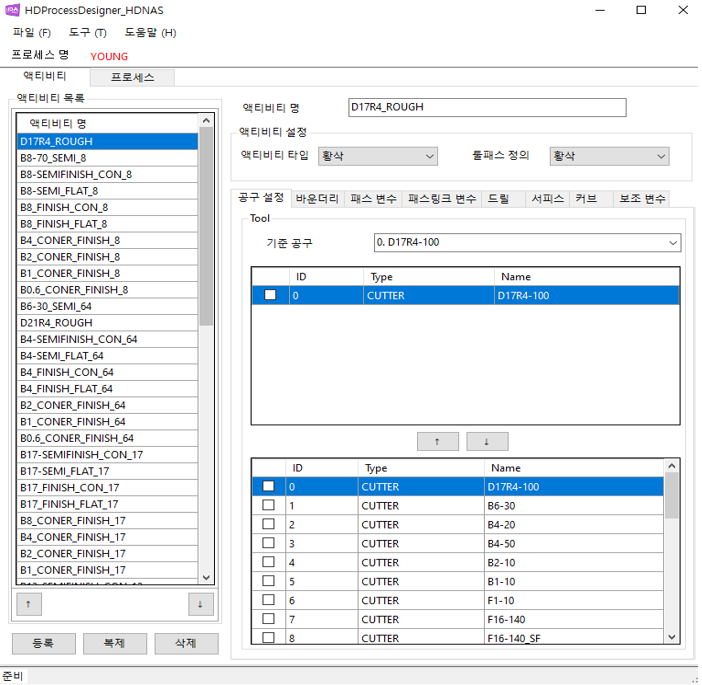
Task: Click the 삭제 button
Action: tap(186, 643)
